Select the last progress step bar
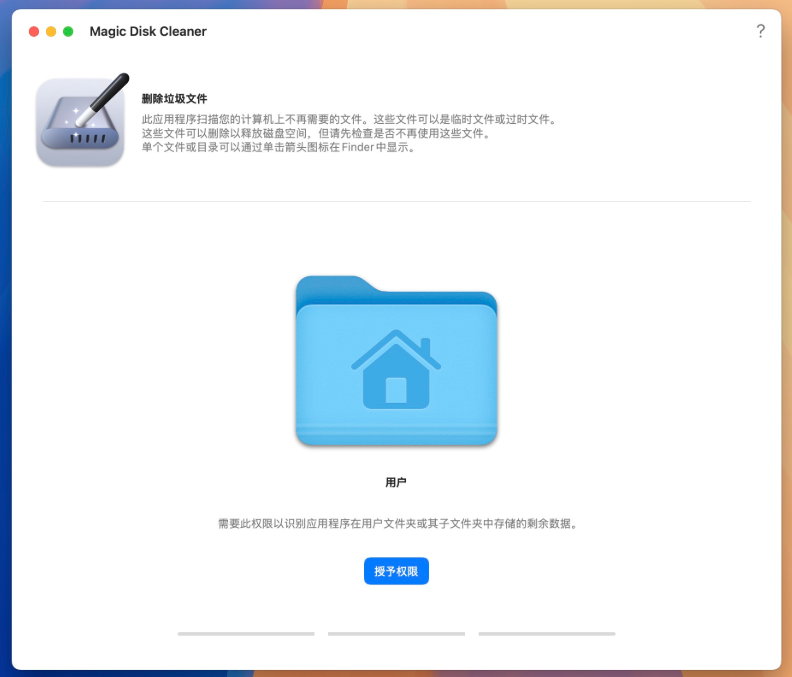Viewport: 792px width, 677px height. click(547, 633)
